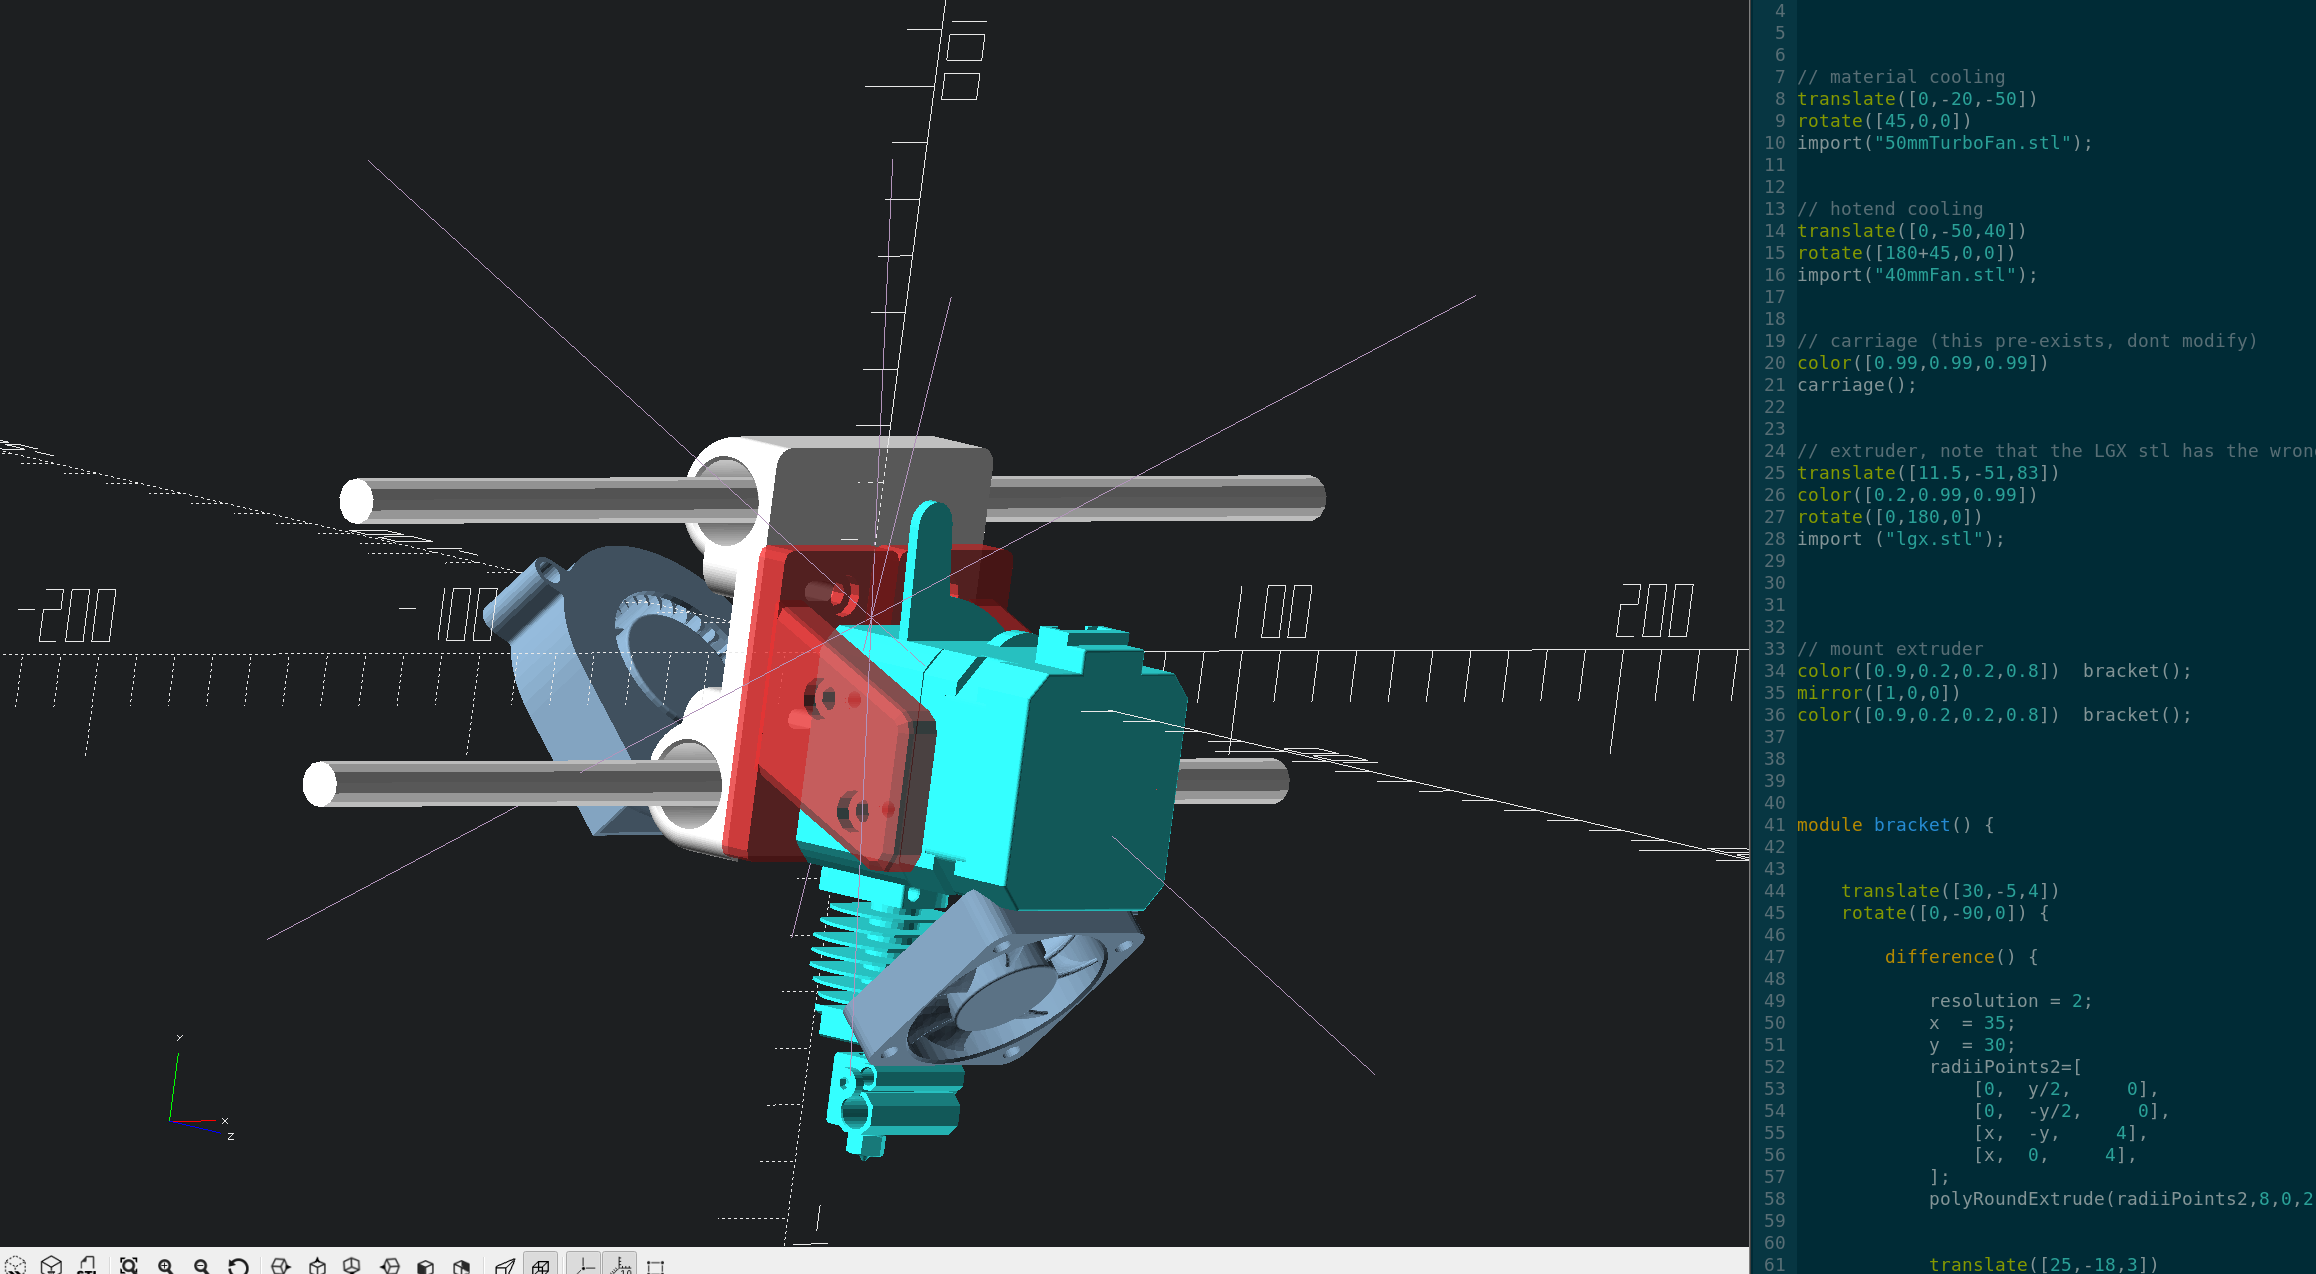Switch to the Bottom view

tap(352, 1265)
